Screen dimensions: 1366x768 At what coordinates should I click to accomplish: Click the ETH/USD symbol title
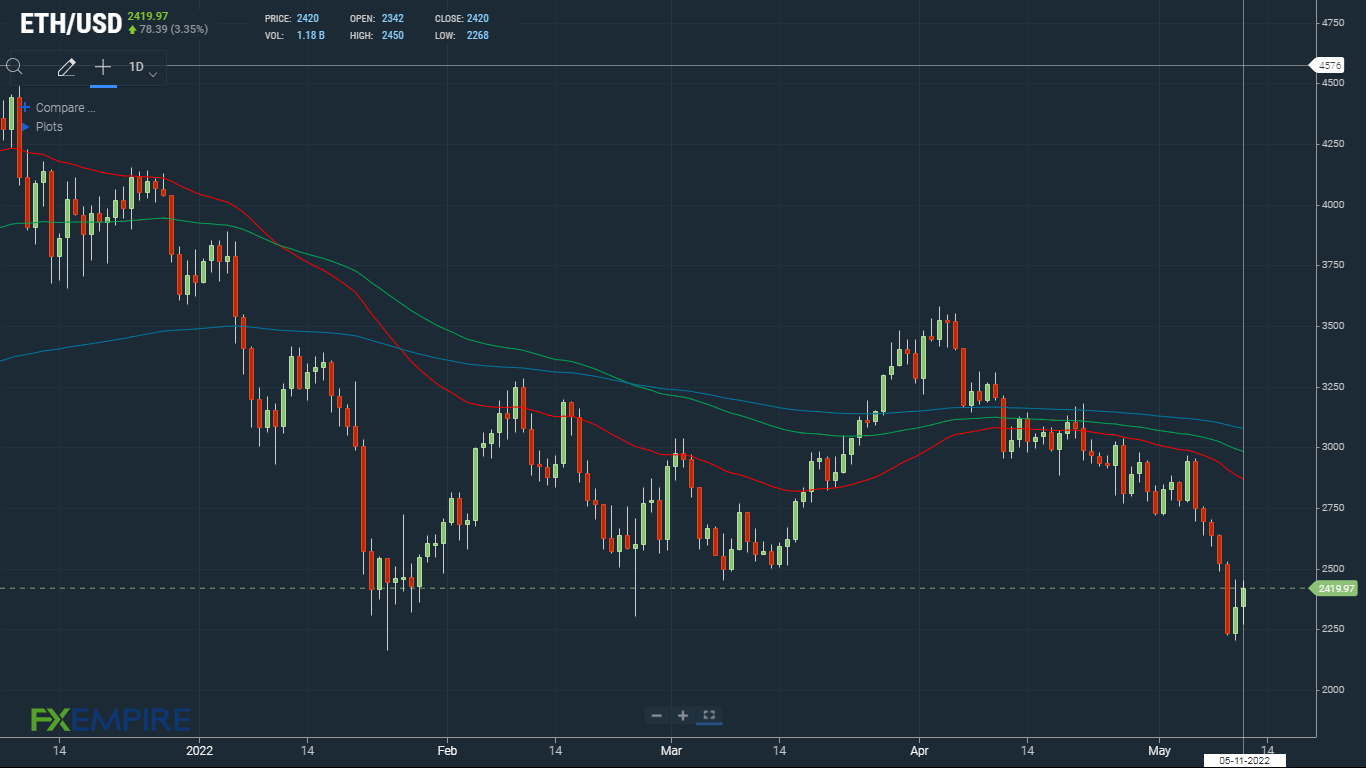(71, 22)
